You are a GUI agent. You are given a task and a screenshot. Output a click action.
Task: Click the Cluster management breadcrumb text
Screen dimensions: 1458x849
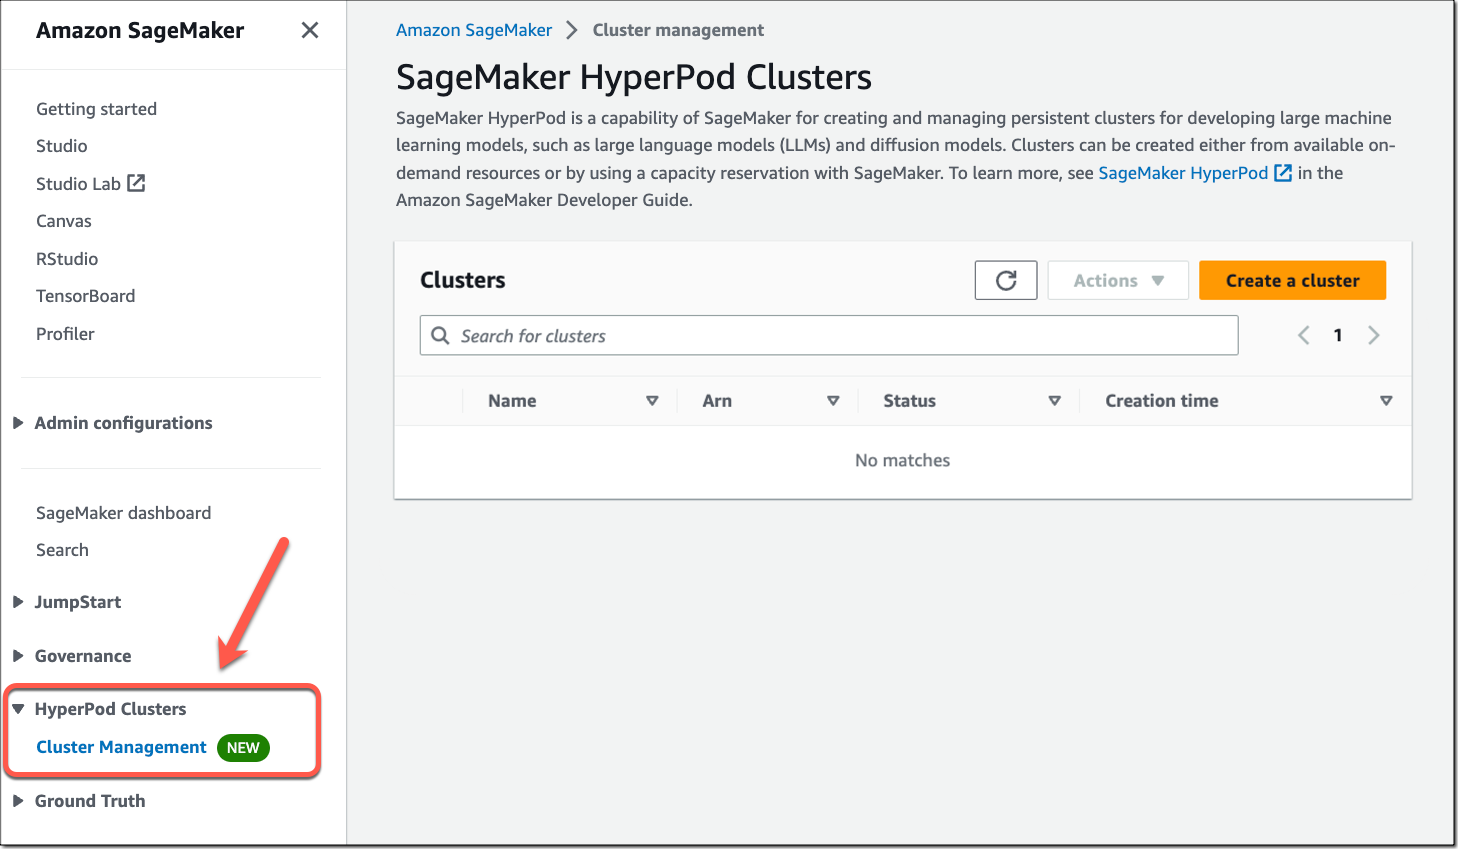(678, 30)
